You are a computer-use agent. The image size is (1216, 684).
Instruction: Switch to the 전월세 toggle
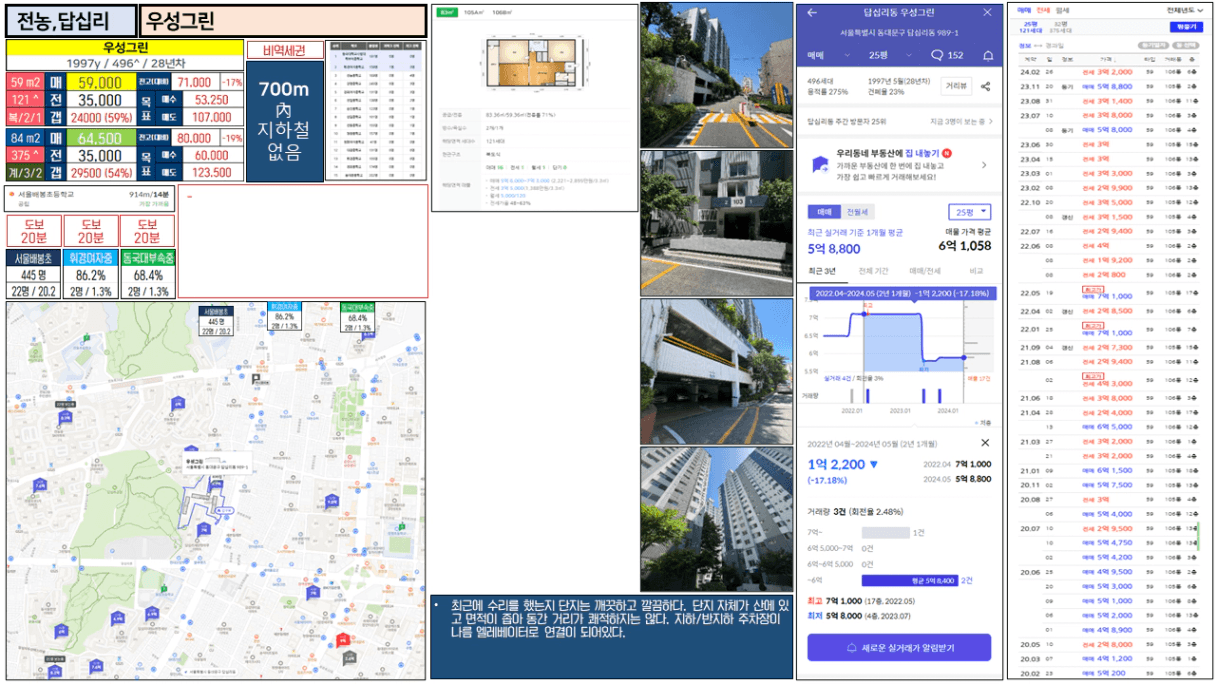[x=858, y=212]
